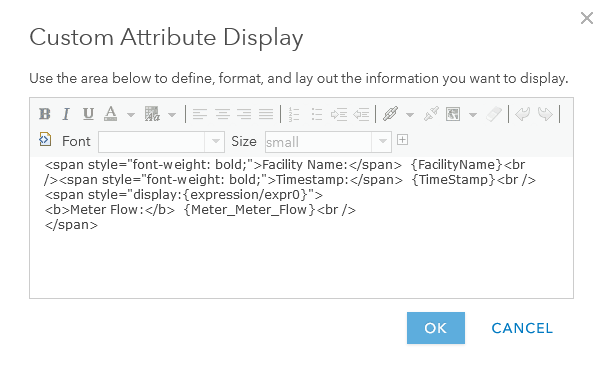This screenshot has height=381, width=603.
Task: Open image options dropdown arrow
Action: [x=473, y=115]
